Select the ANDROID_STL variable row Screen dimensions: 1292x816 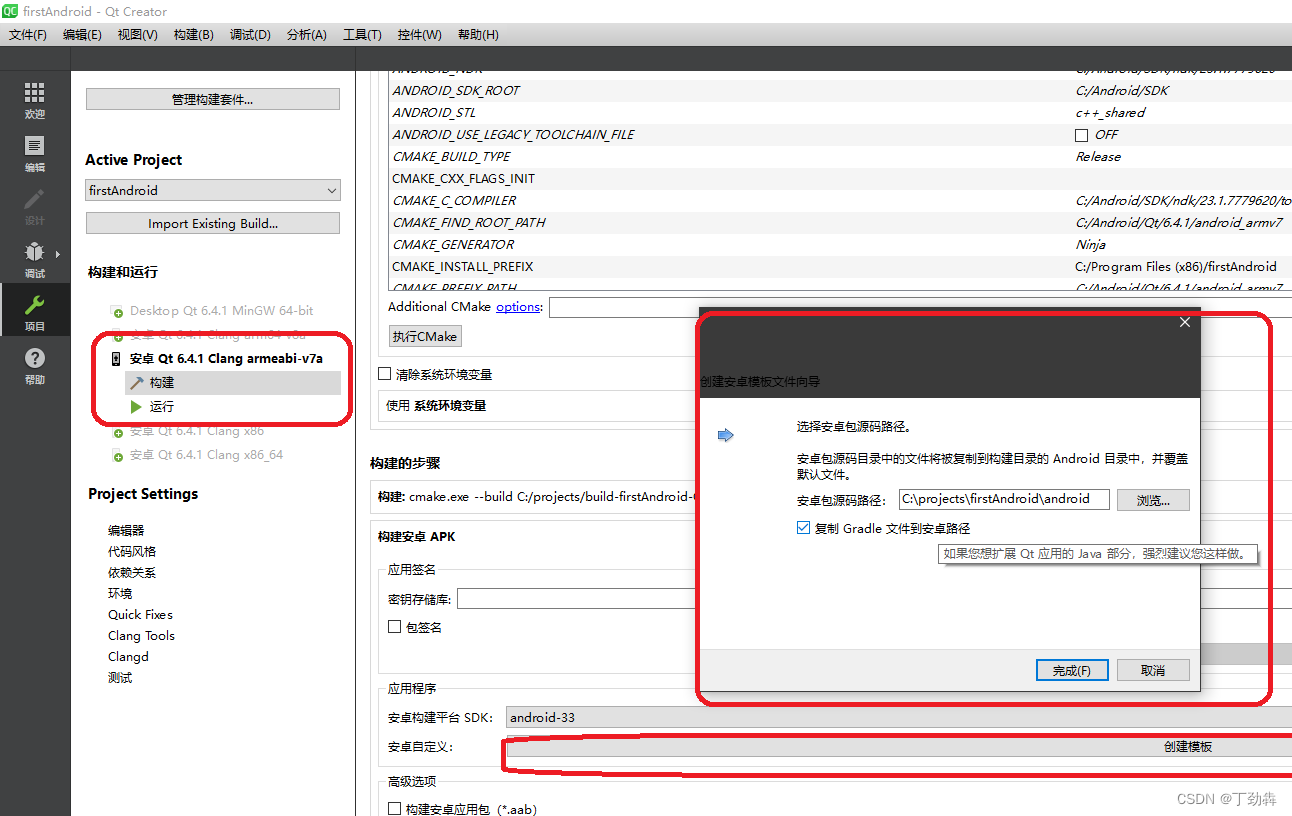tap(840, 113)
